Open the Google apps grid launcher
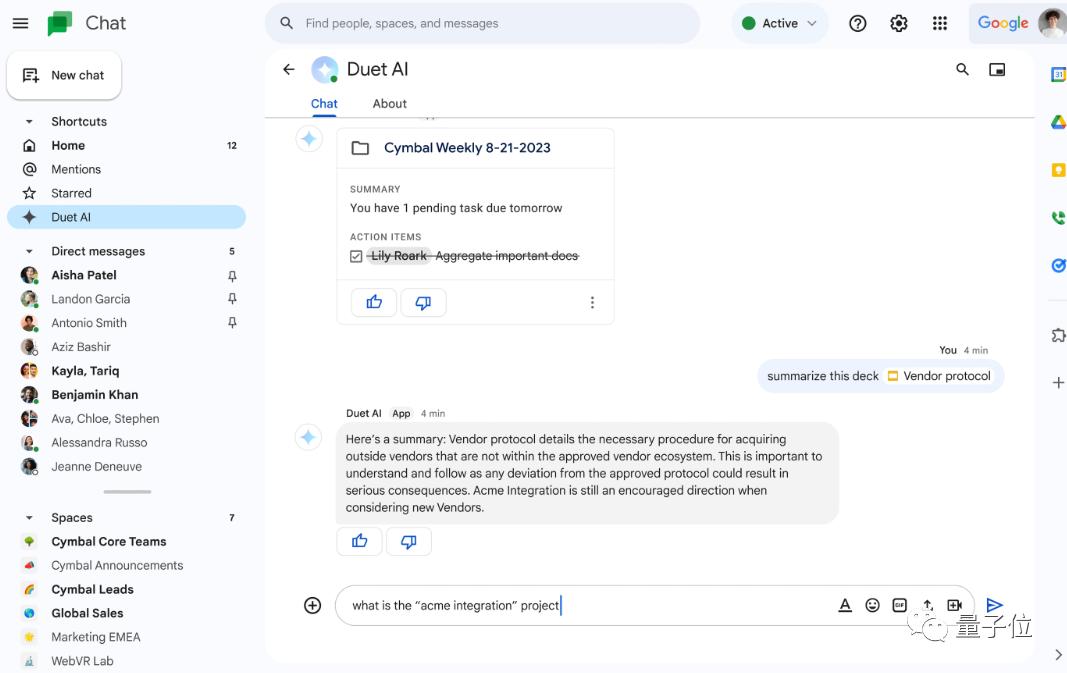The width and height of the screenshot is (1067, 673). [x=939, y=23]
